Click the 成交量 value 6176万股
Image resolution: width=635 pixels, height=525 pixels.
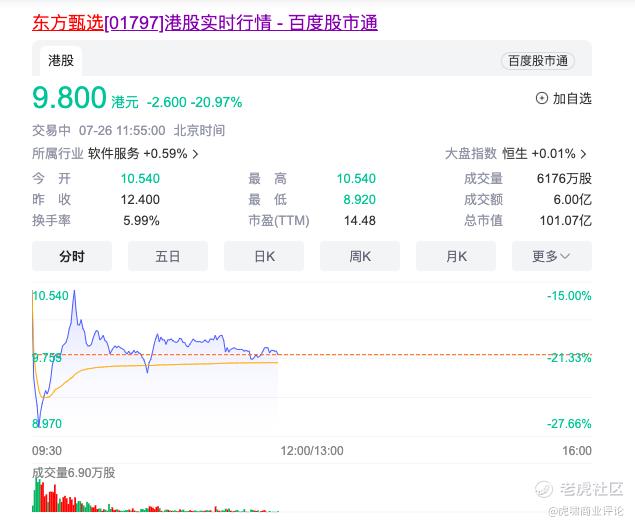tap(564, 178)
